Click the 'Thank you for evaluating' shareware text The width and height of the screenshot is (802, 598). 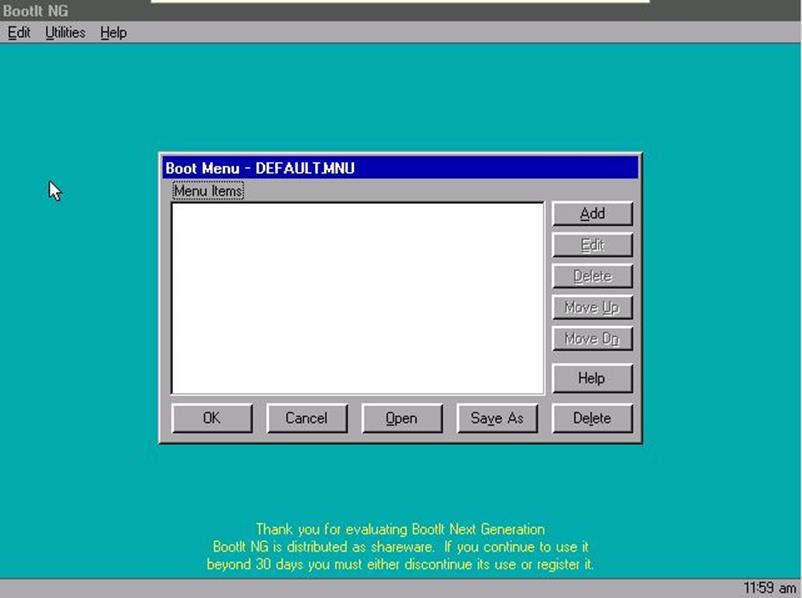(400, 529)
